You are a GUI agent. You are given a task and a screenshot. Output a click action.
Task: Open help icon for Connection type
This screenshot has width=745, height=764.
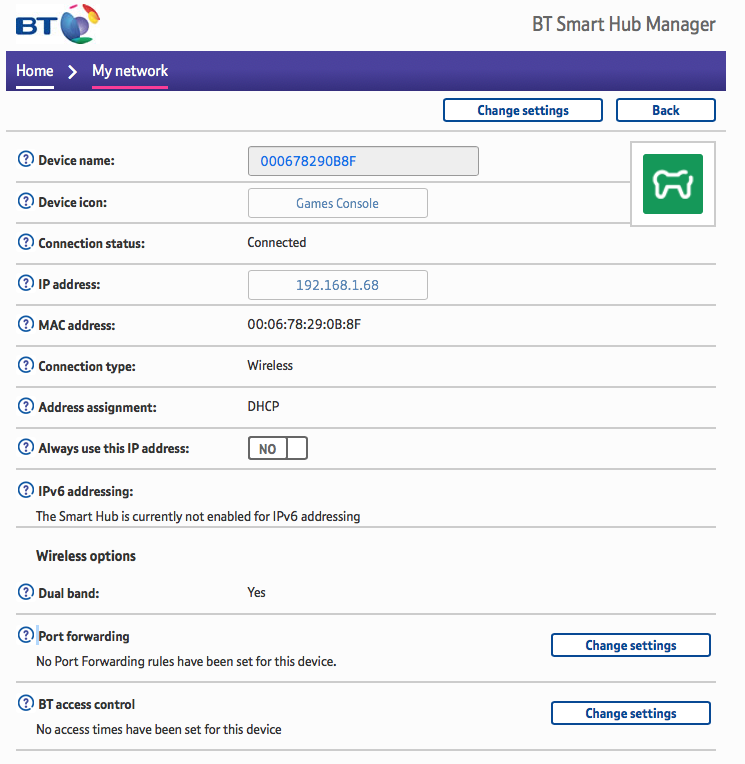pos(26,365)
